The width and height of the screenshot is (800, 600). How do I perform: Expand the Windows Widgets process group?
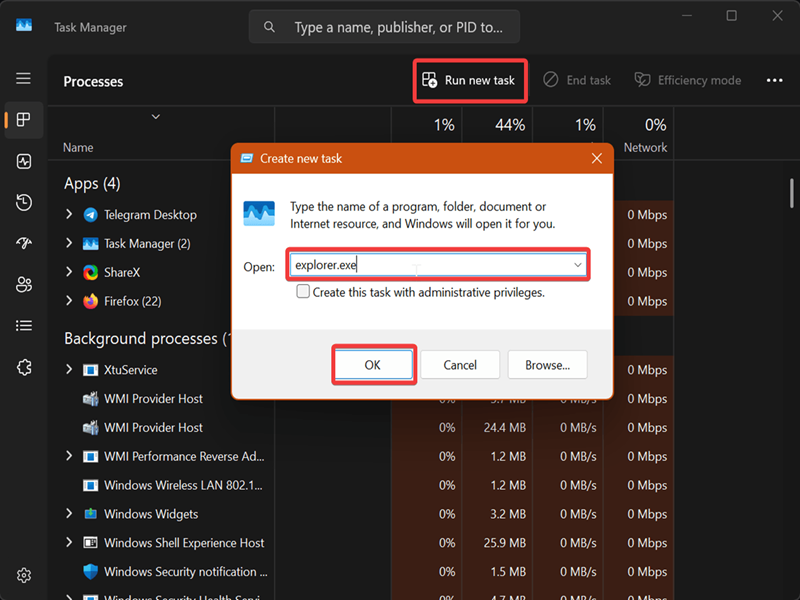pos(69,513)
